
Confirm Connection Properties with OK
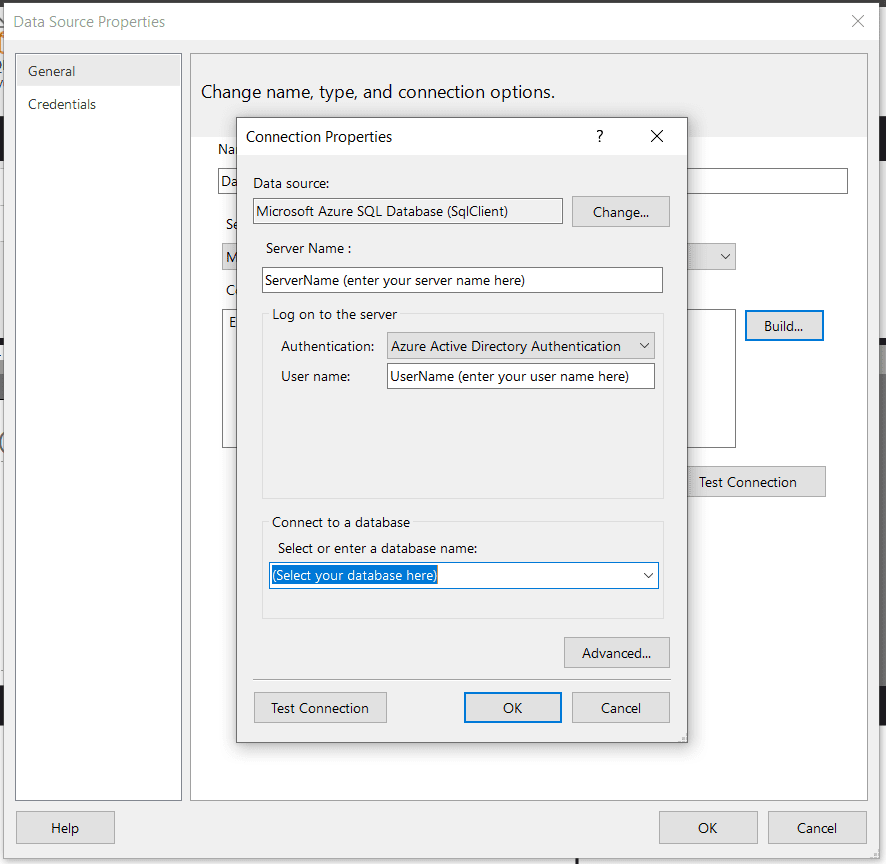(x=513, y=708)
